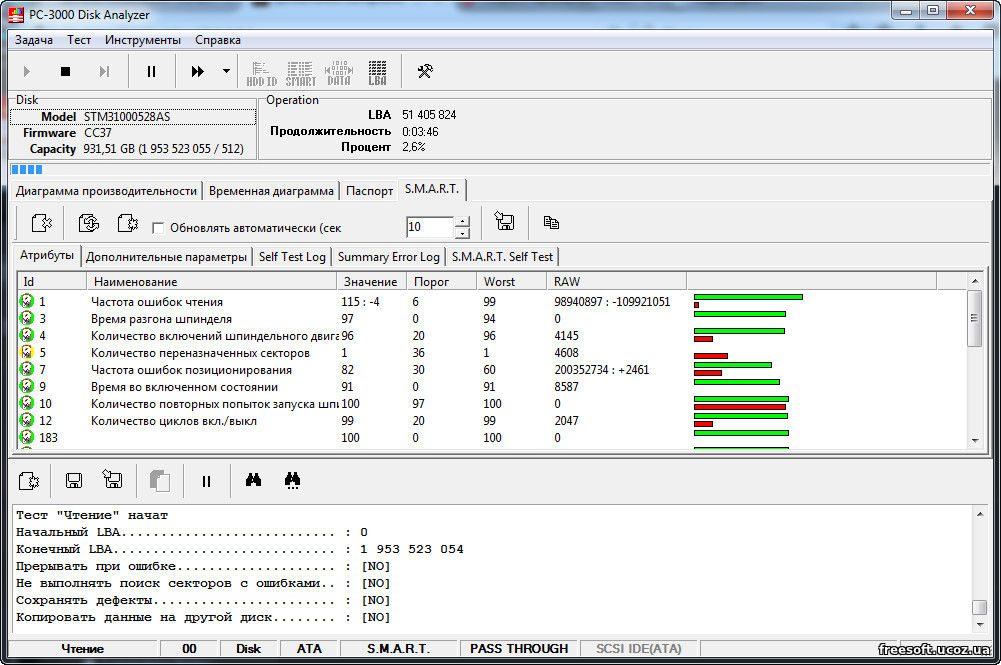The image size is (1001, 665).
Task: Switch to Временная диаграмма tab
Action: point(271,191)
